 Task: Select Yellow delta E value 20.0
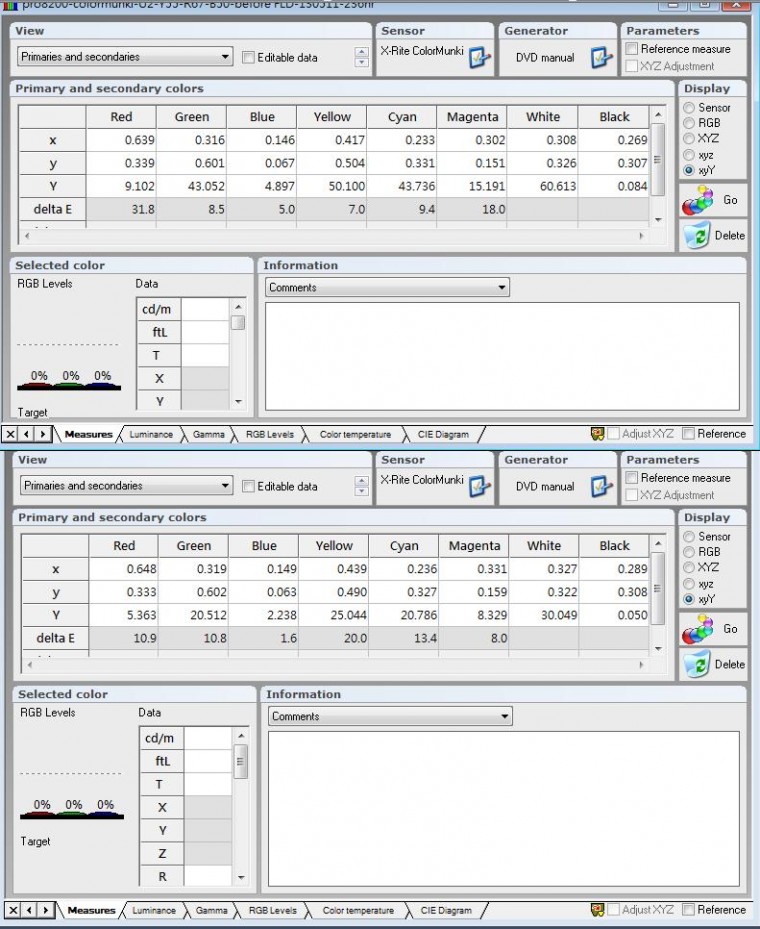(x=333, y=638)
